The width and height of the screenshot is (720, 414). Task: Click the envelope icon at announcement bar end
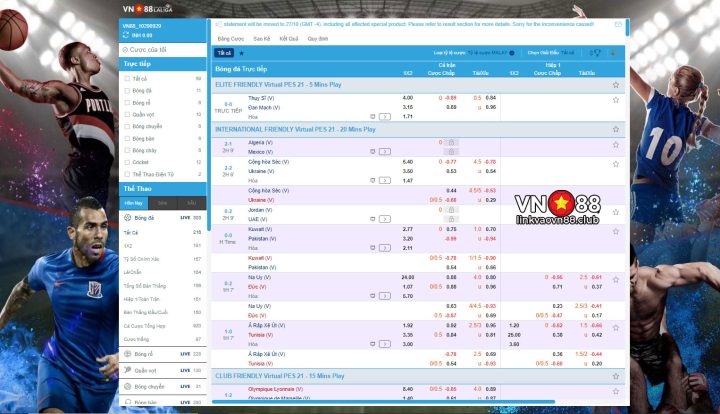coord(618,24)
